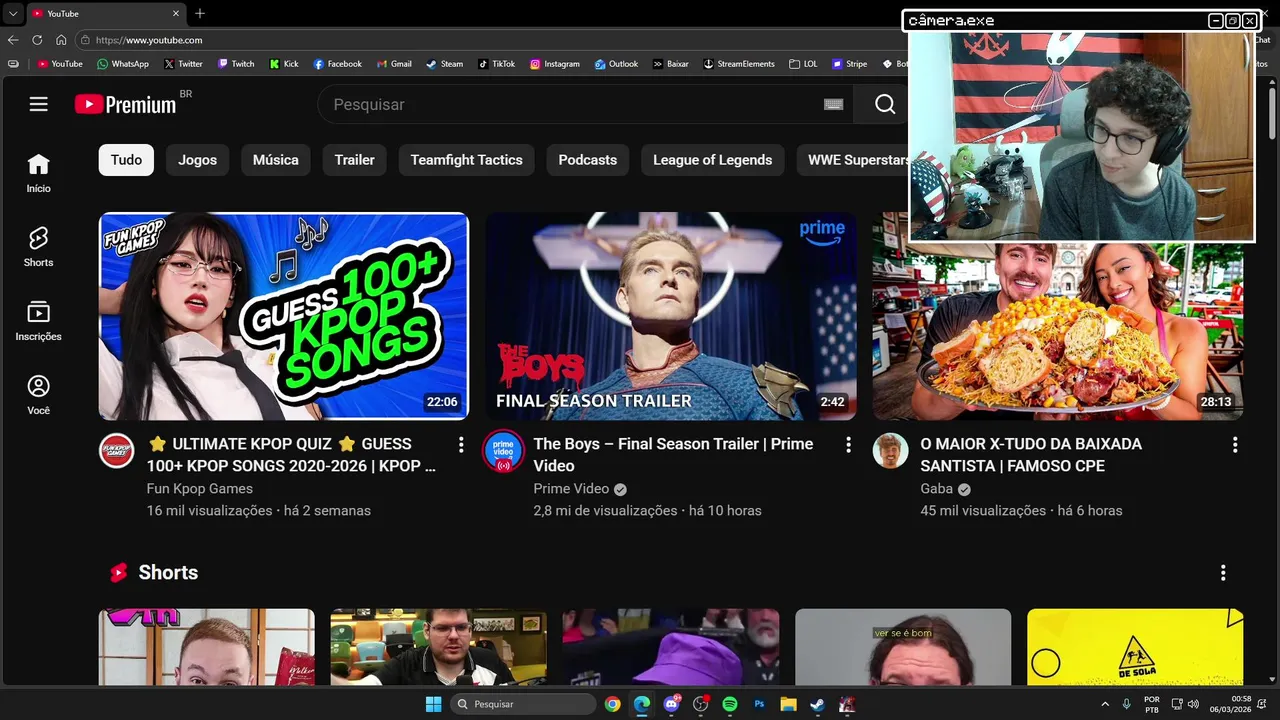Image resolution: width=1280 pixels, height=720 pixels.
Task: Click the browser home icon
Action: click(61, 40)
